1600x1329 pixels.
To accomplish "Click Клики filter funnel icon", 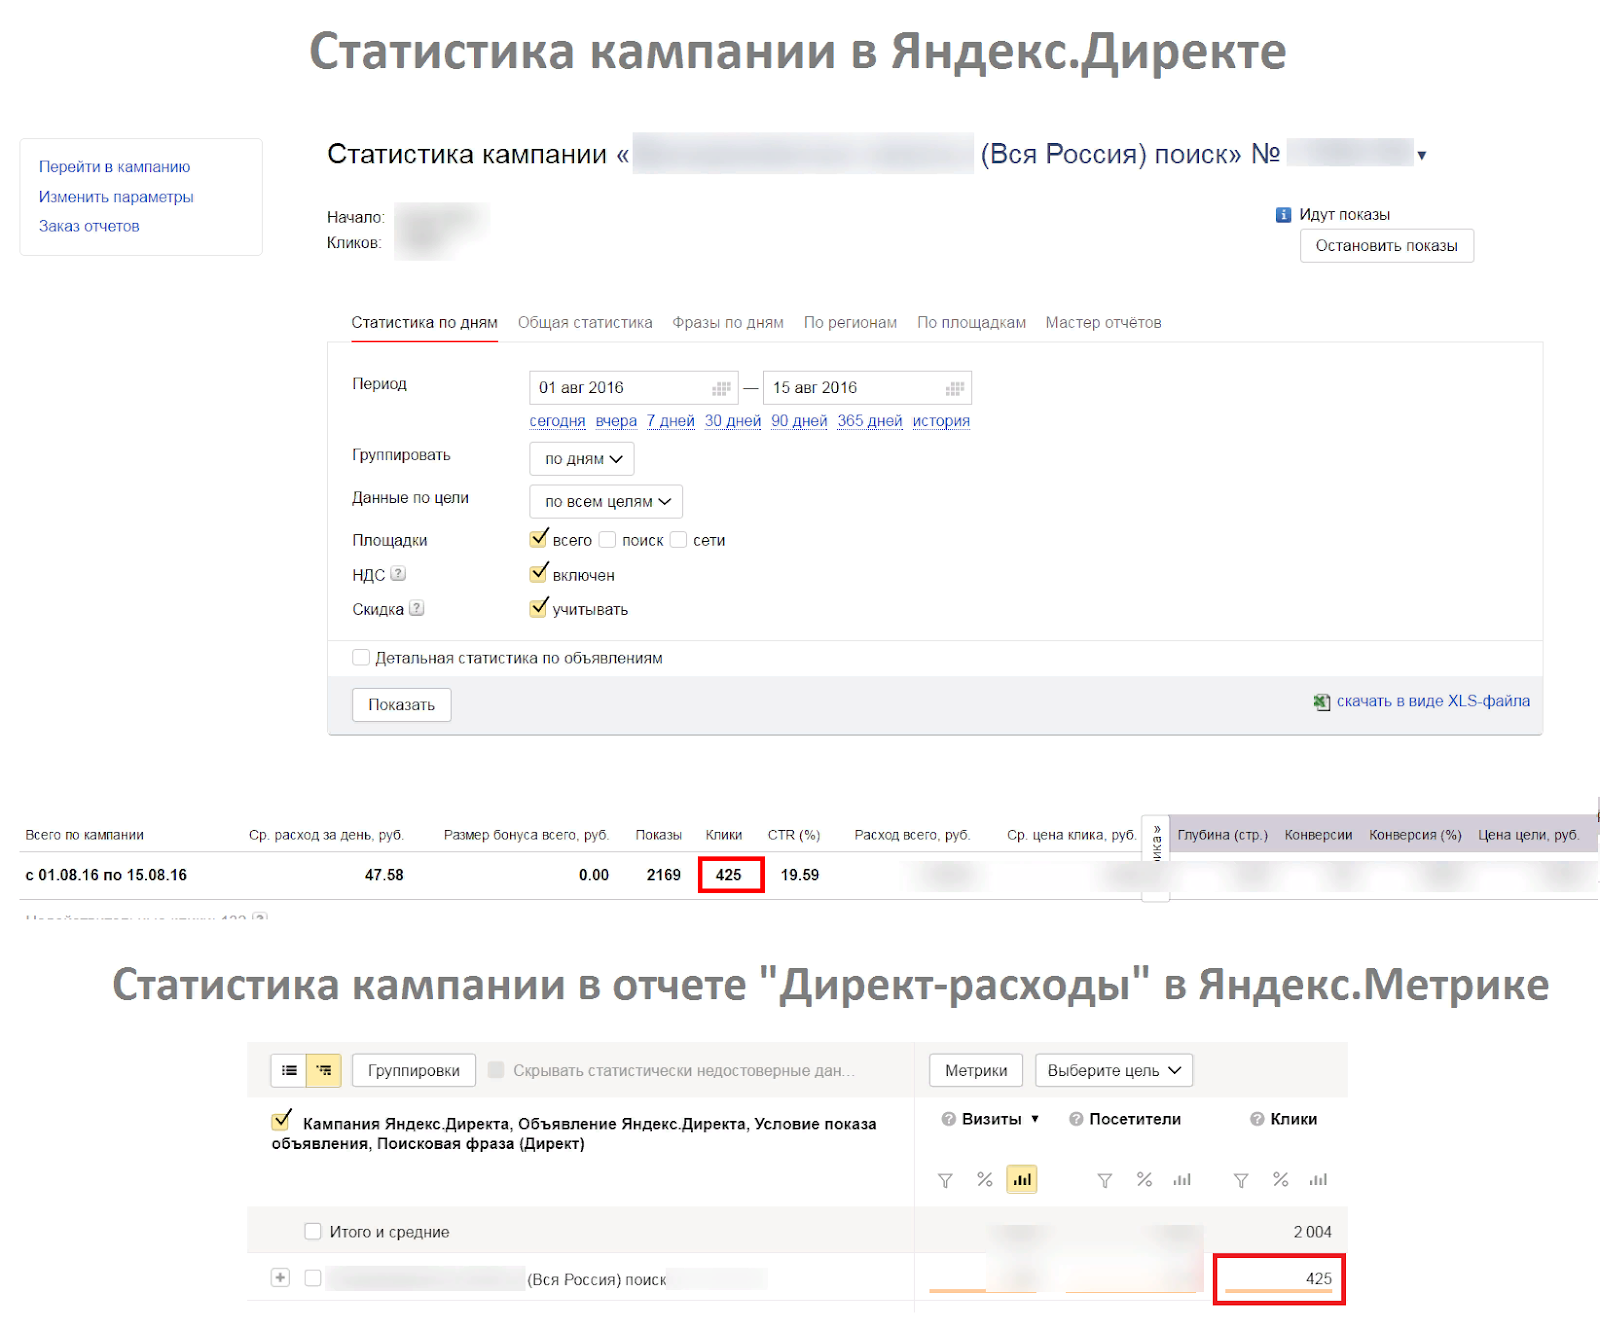I will tap(1241, 1181).
